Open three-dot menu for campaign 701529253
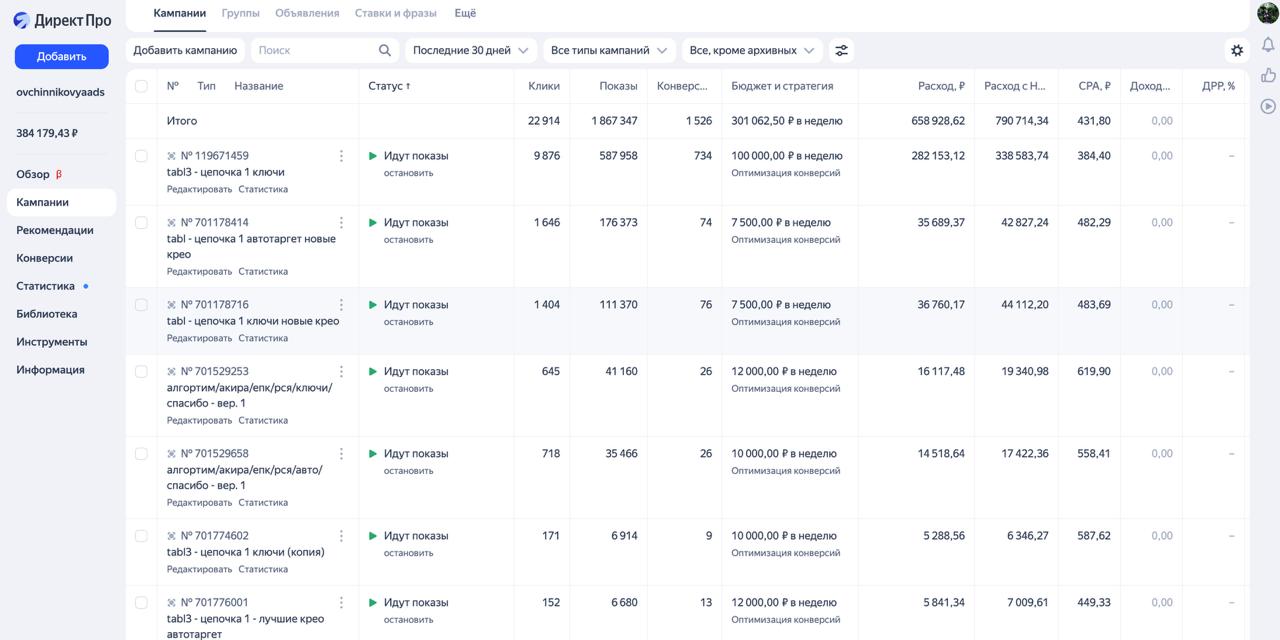The image size is (1280, 640). (x=341, y=372)
